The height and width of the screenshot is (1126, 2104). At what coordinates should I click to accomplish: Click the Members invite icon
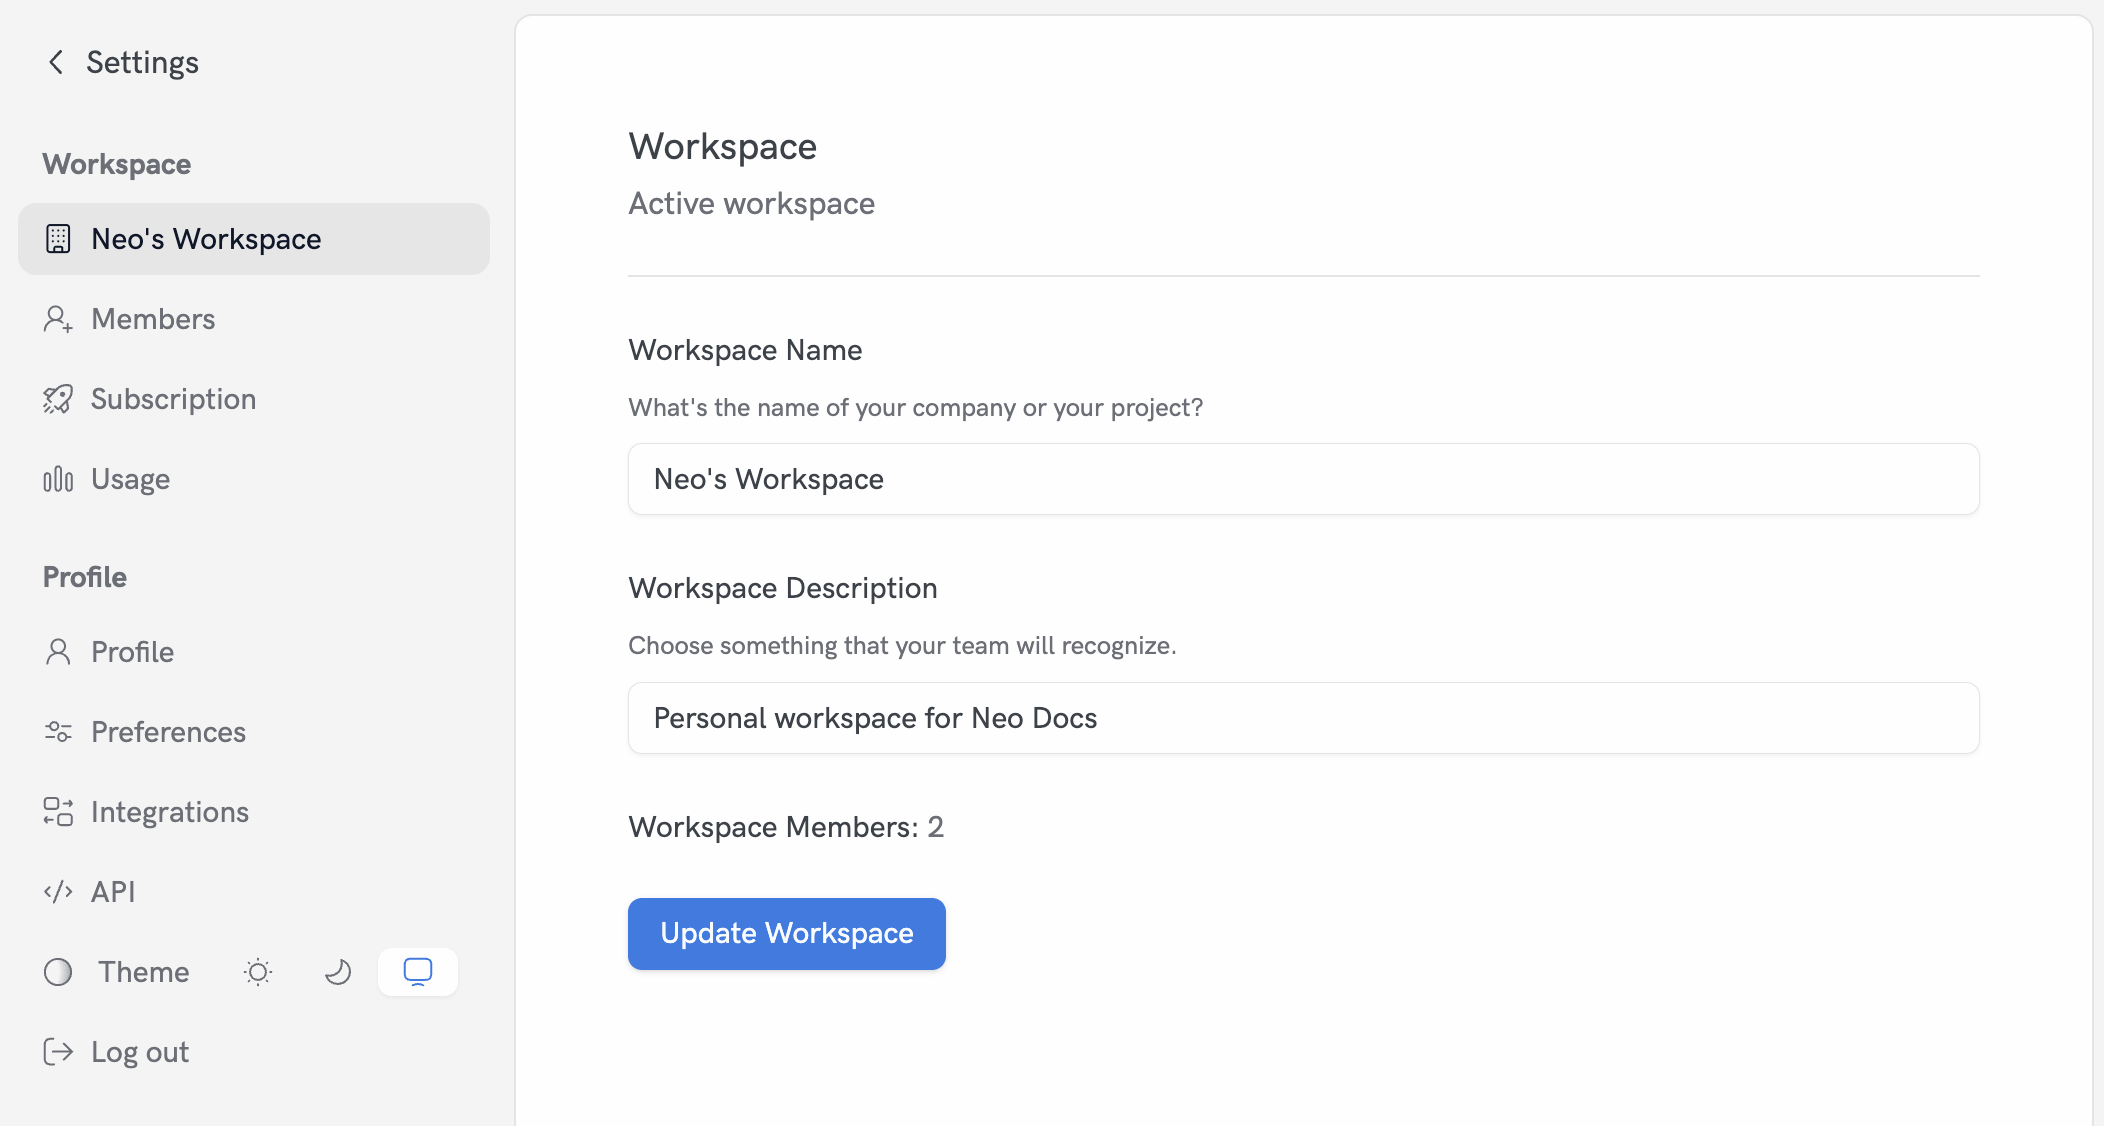coord(58,318)
